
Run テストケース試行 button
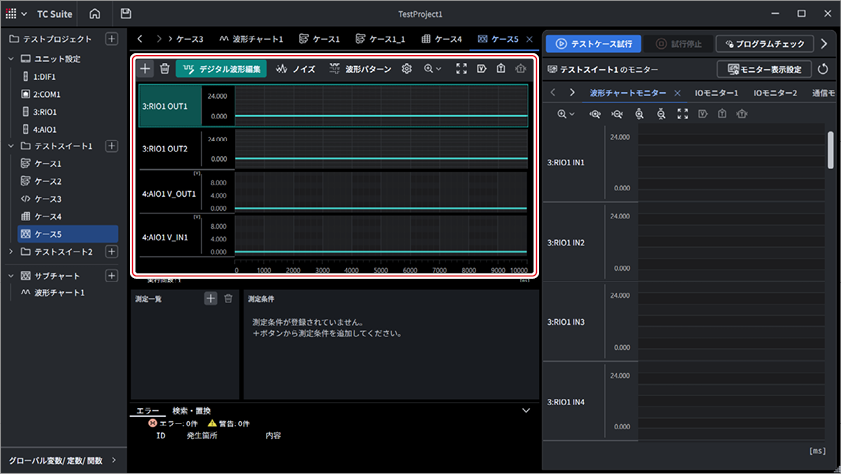coord(593,43)
